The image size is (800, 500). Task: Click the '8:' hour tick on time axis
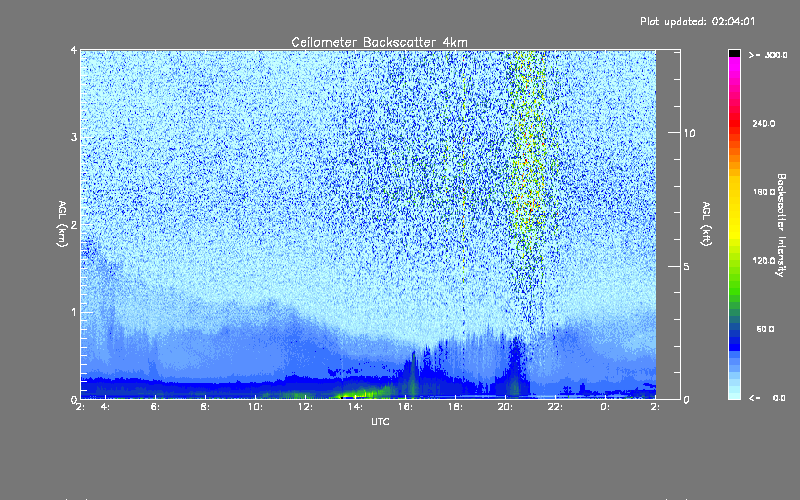click(205, 407)
